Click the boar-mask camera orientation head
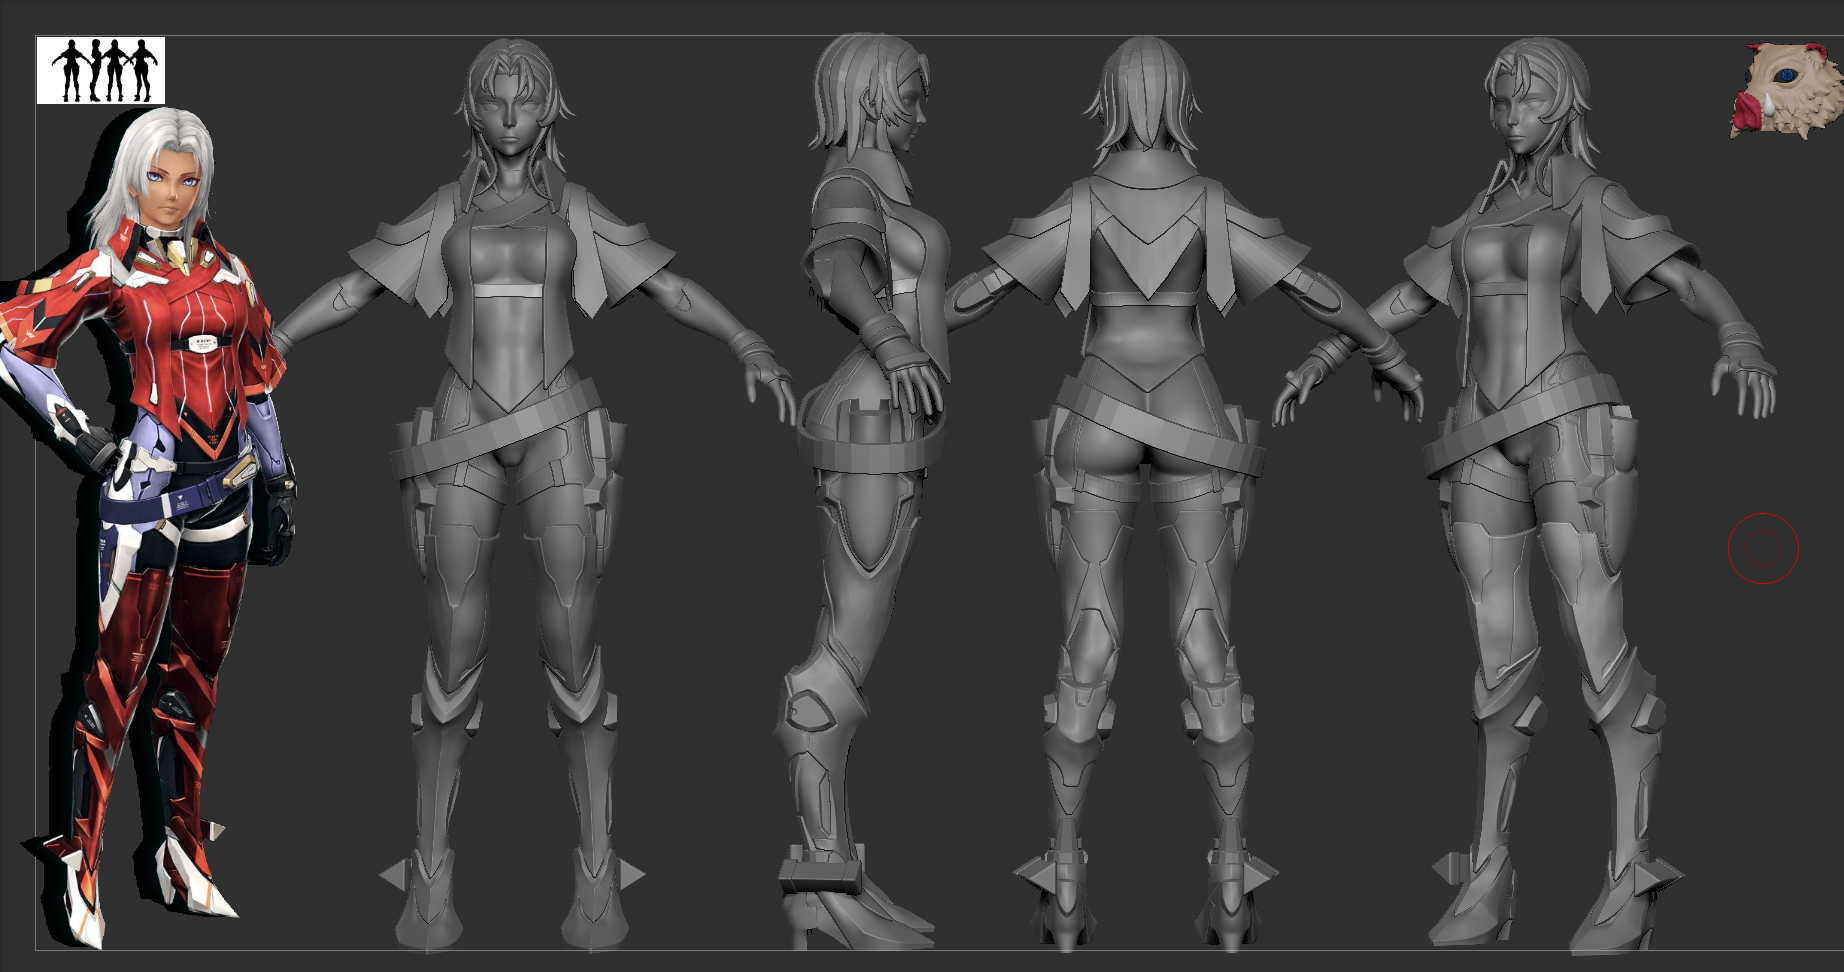 click(1786, 90)
